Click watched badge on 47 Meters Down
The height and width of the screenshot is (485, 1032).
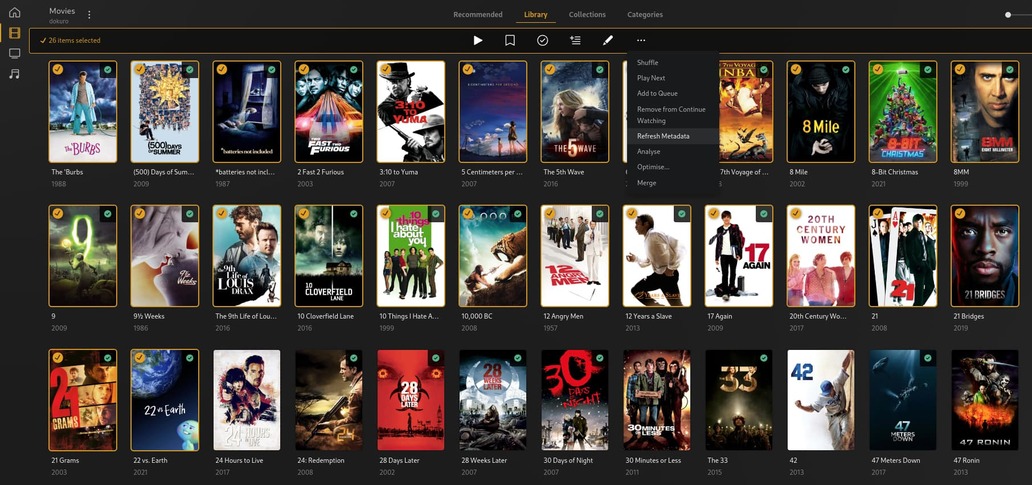(927, 358)
